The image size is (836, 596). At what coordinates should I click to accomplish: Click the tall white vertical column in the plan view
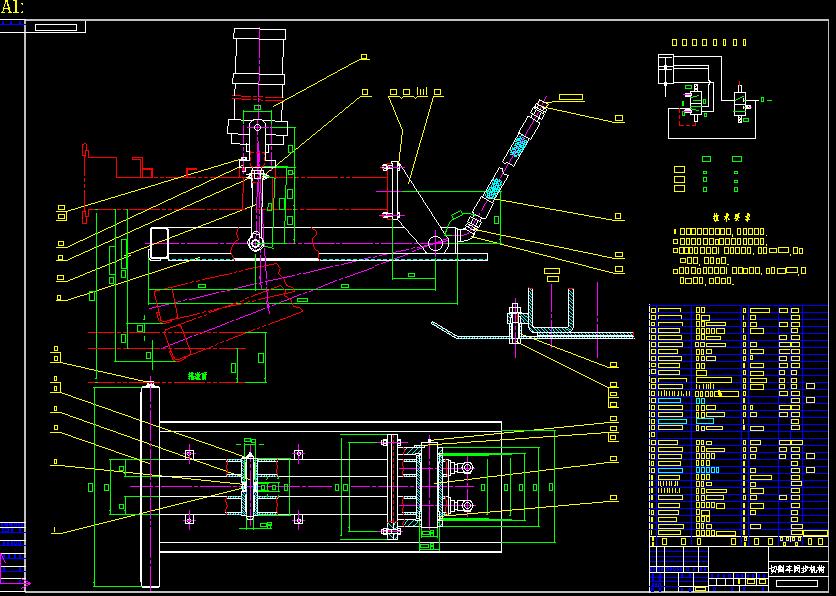[x=150, y=485]
